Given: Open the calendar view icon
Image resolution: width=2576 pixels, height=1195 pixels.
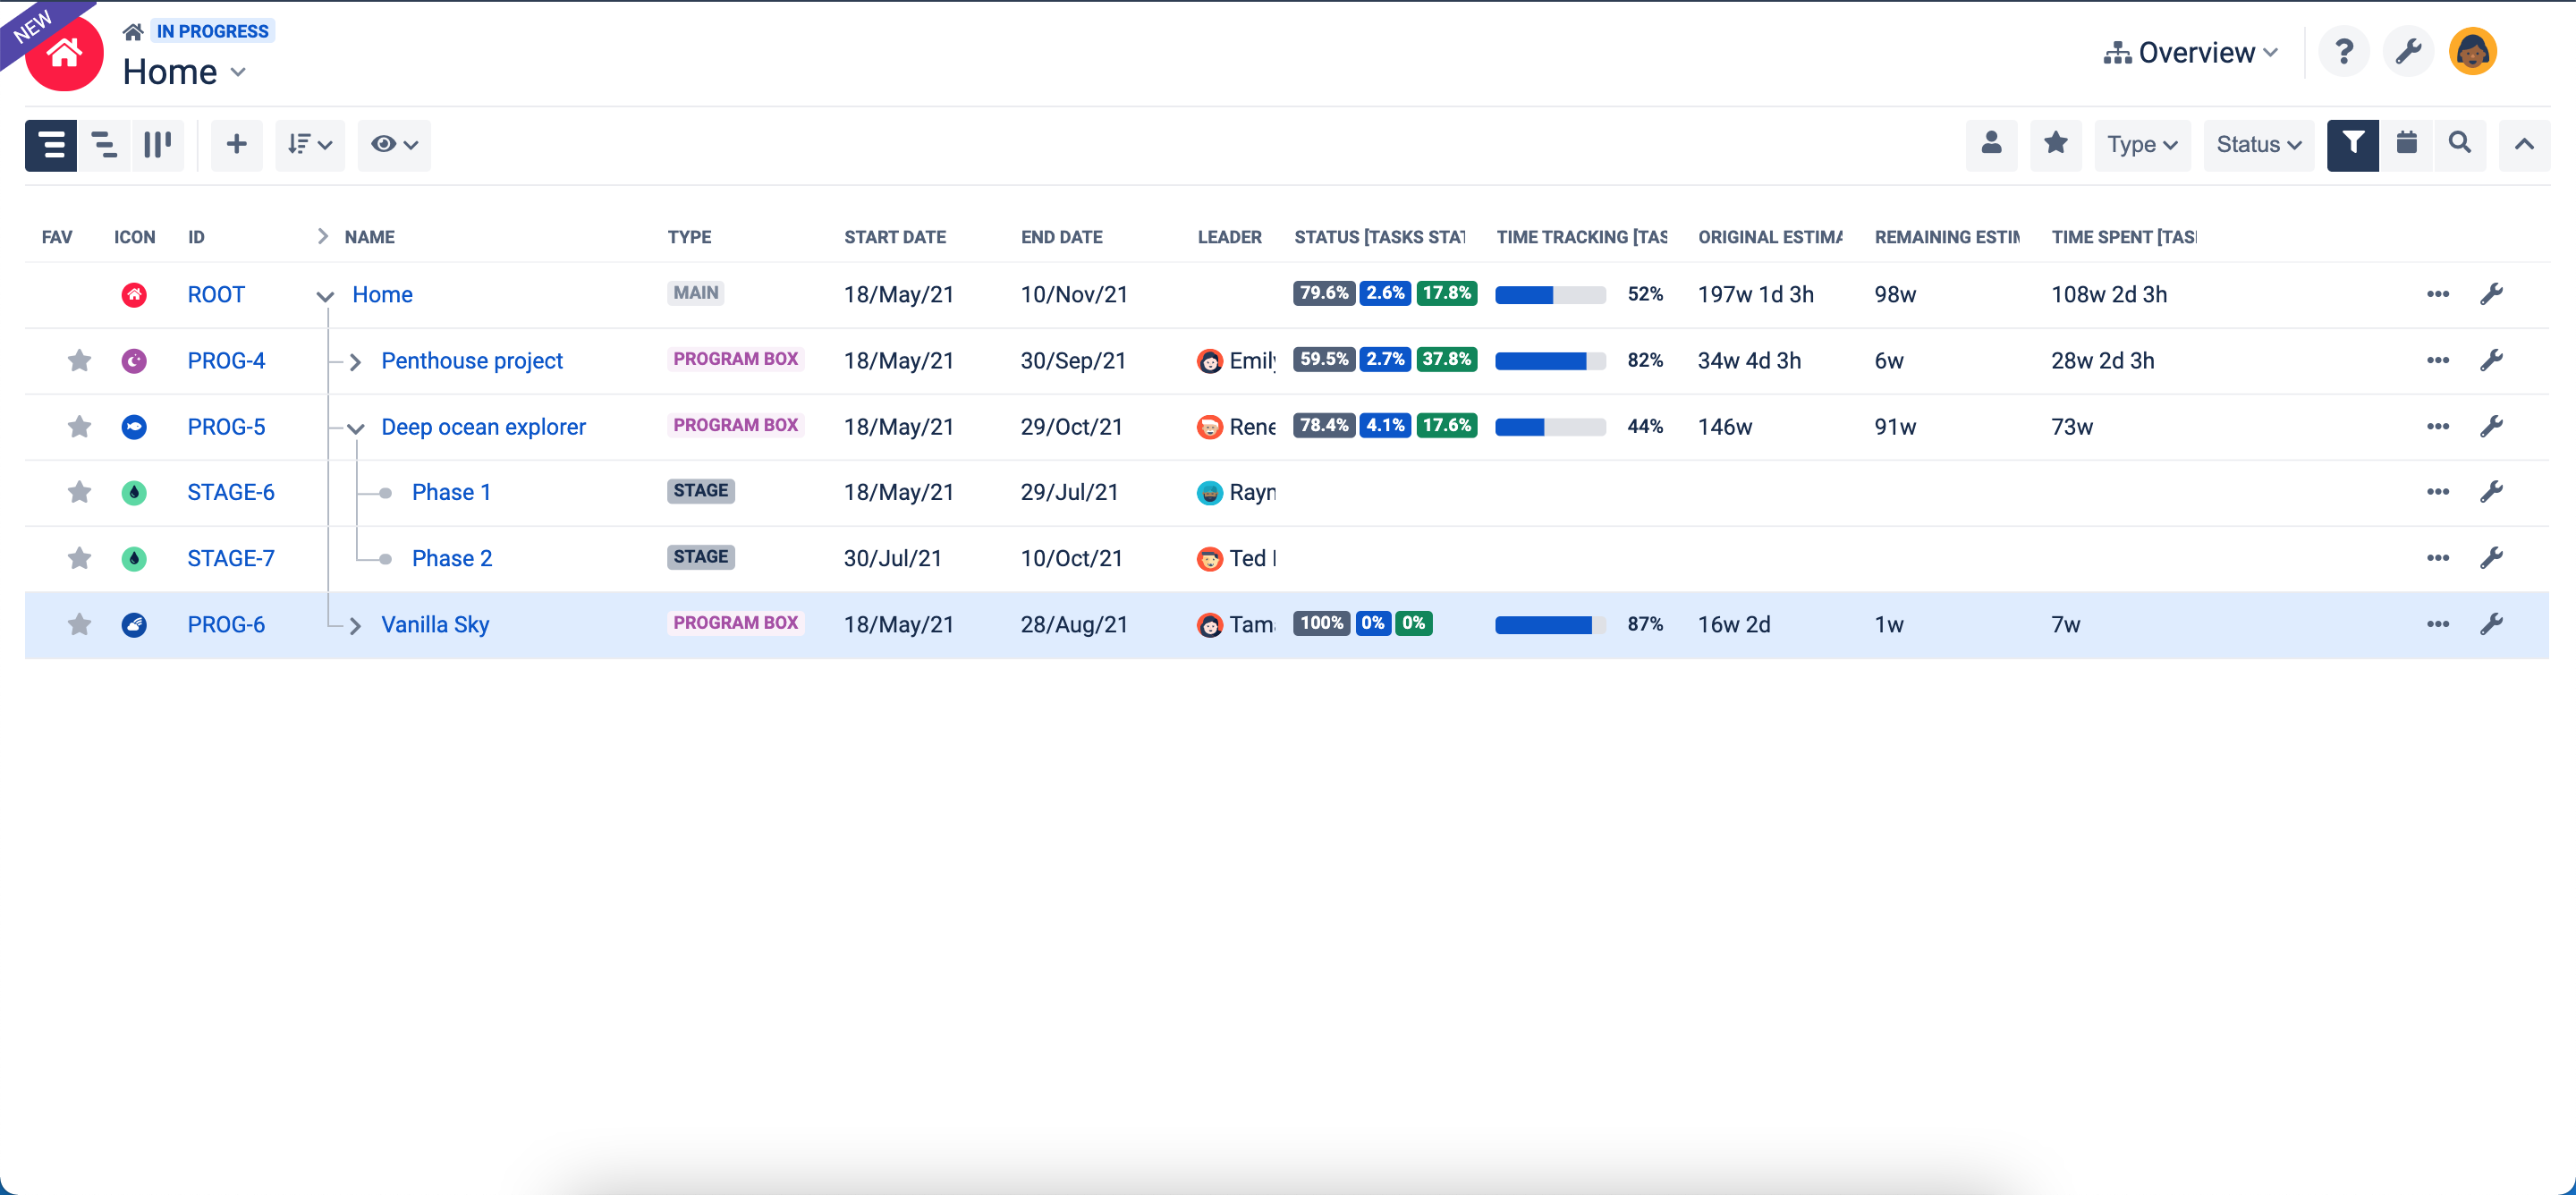Looking at the screenshot, I should [x=2406, y=145].
